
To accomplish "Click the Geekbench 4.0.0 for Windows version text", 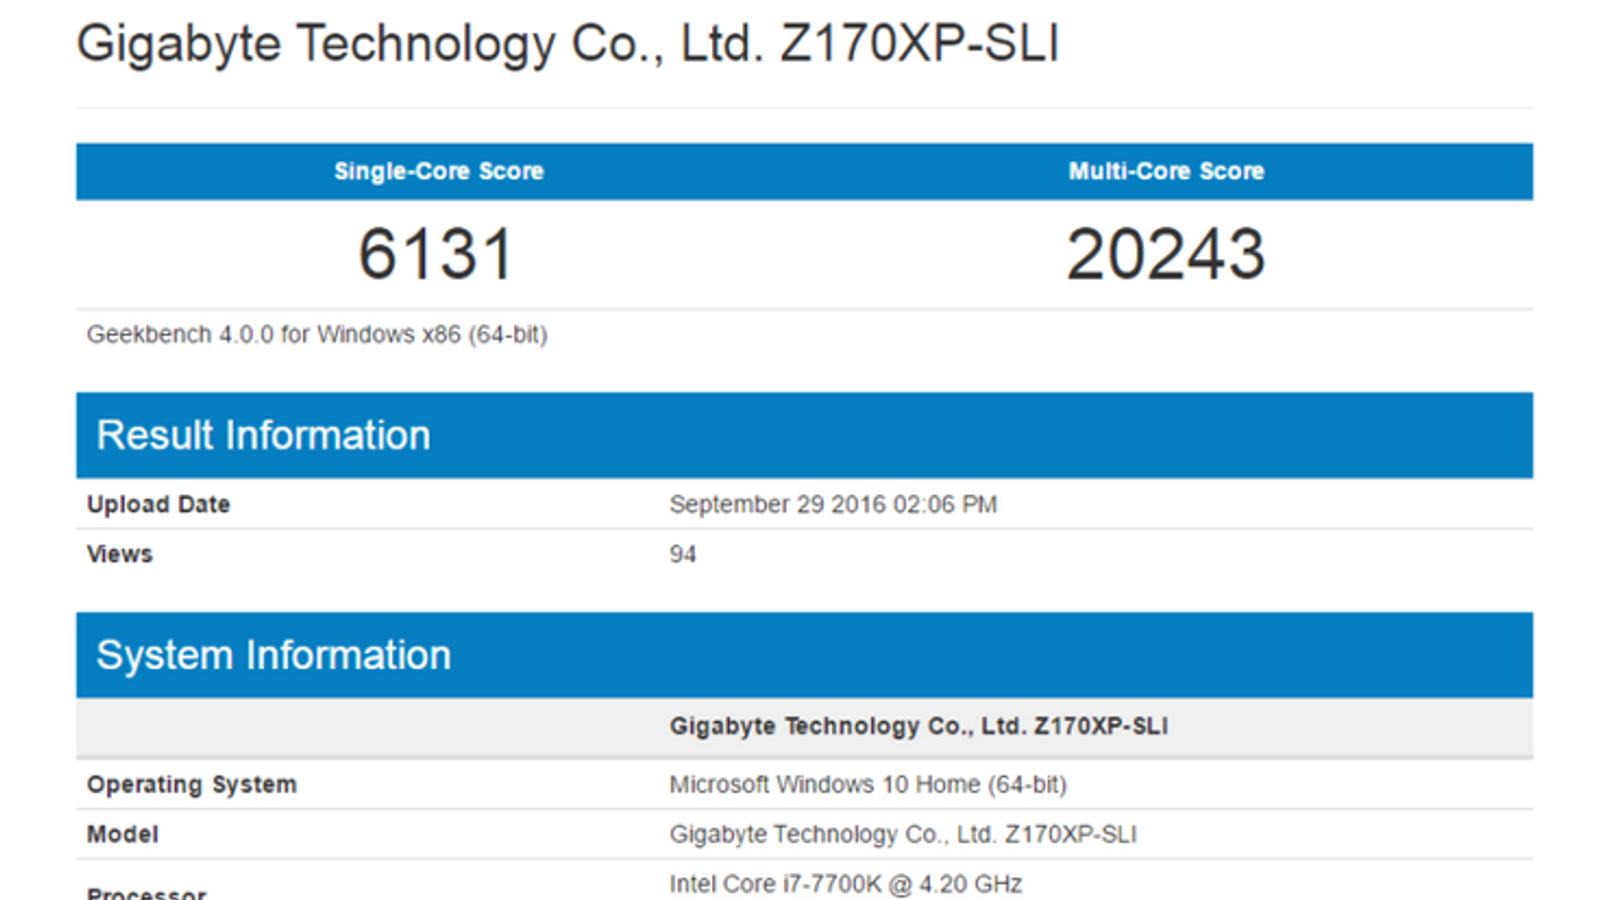I will point(317,334).
